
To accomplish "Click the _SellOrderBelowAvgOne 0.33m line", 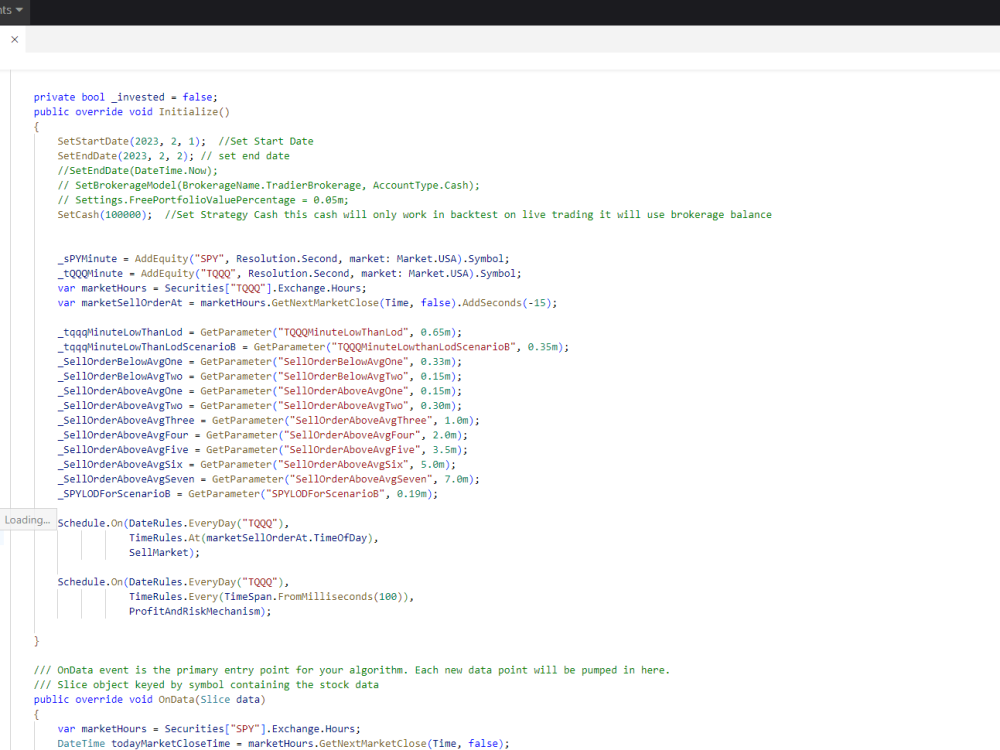I will [x=260, y=361].
